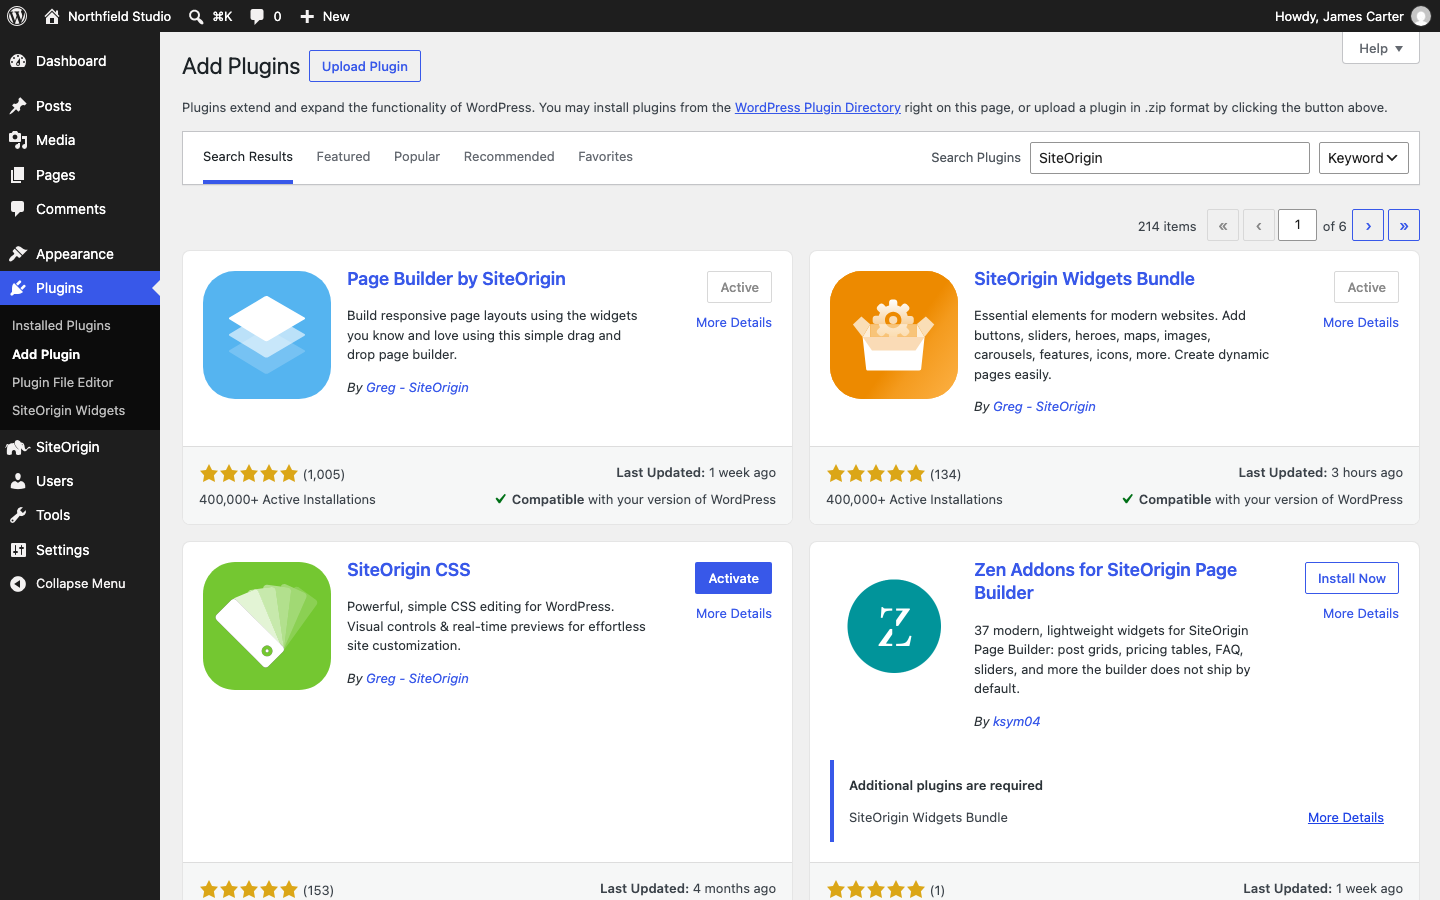Switch to the Popular tab

coord(417,157)
